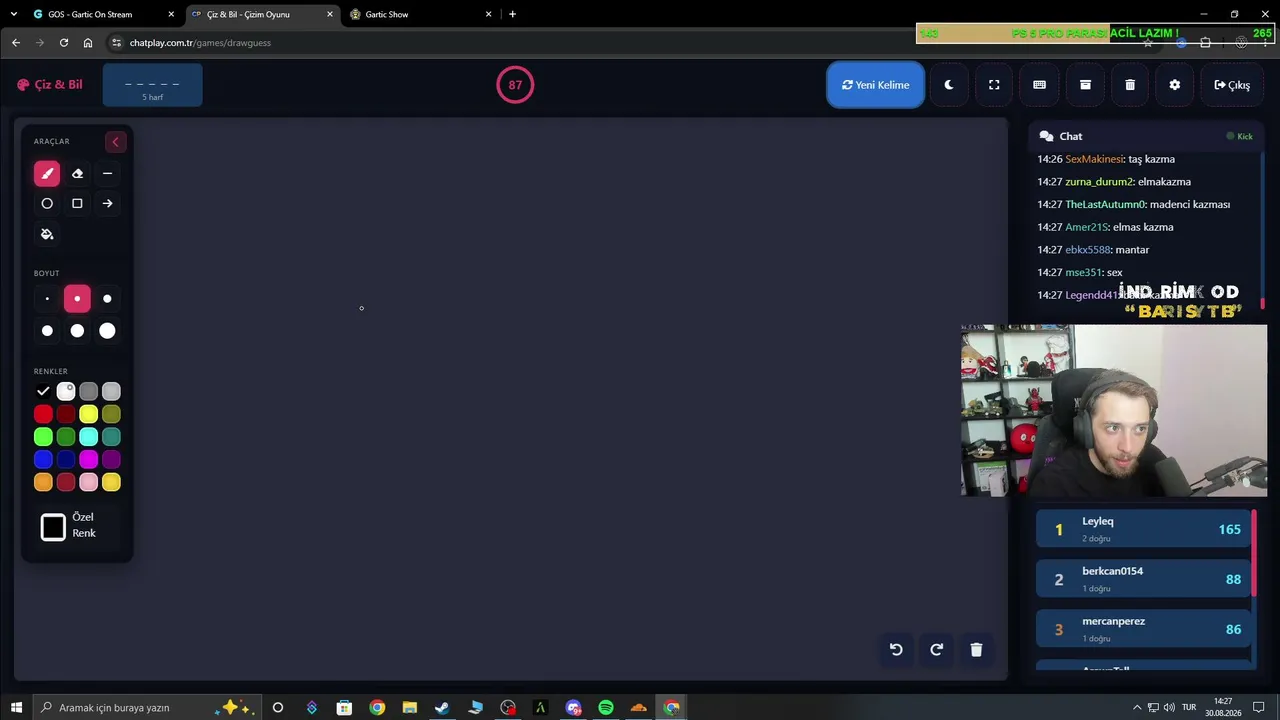Select the brush drawing tool
Screen dimensions: 1280x720
pos(47,173)
